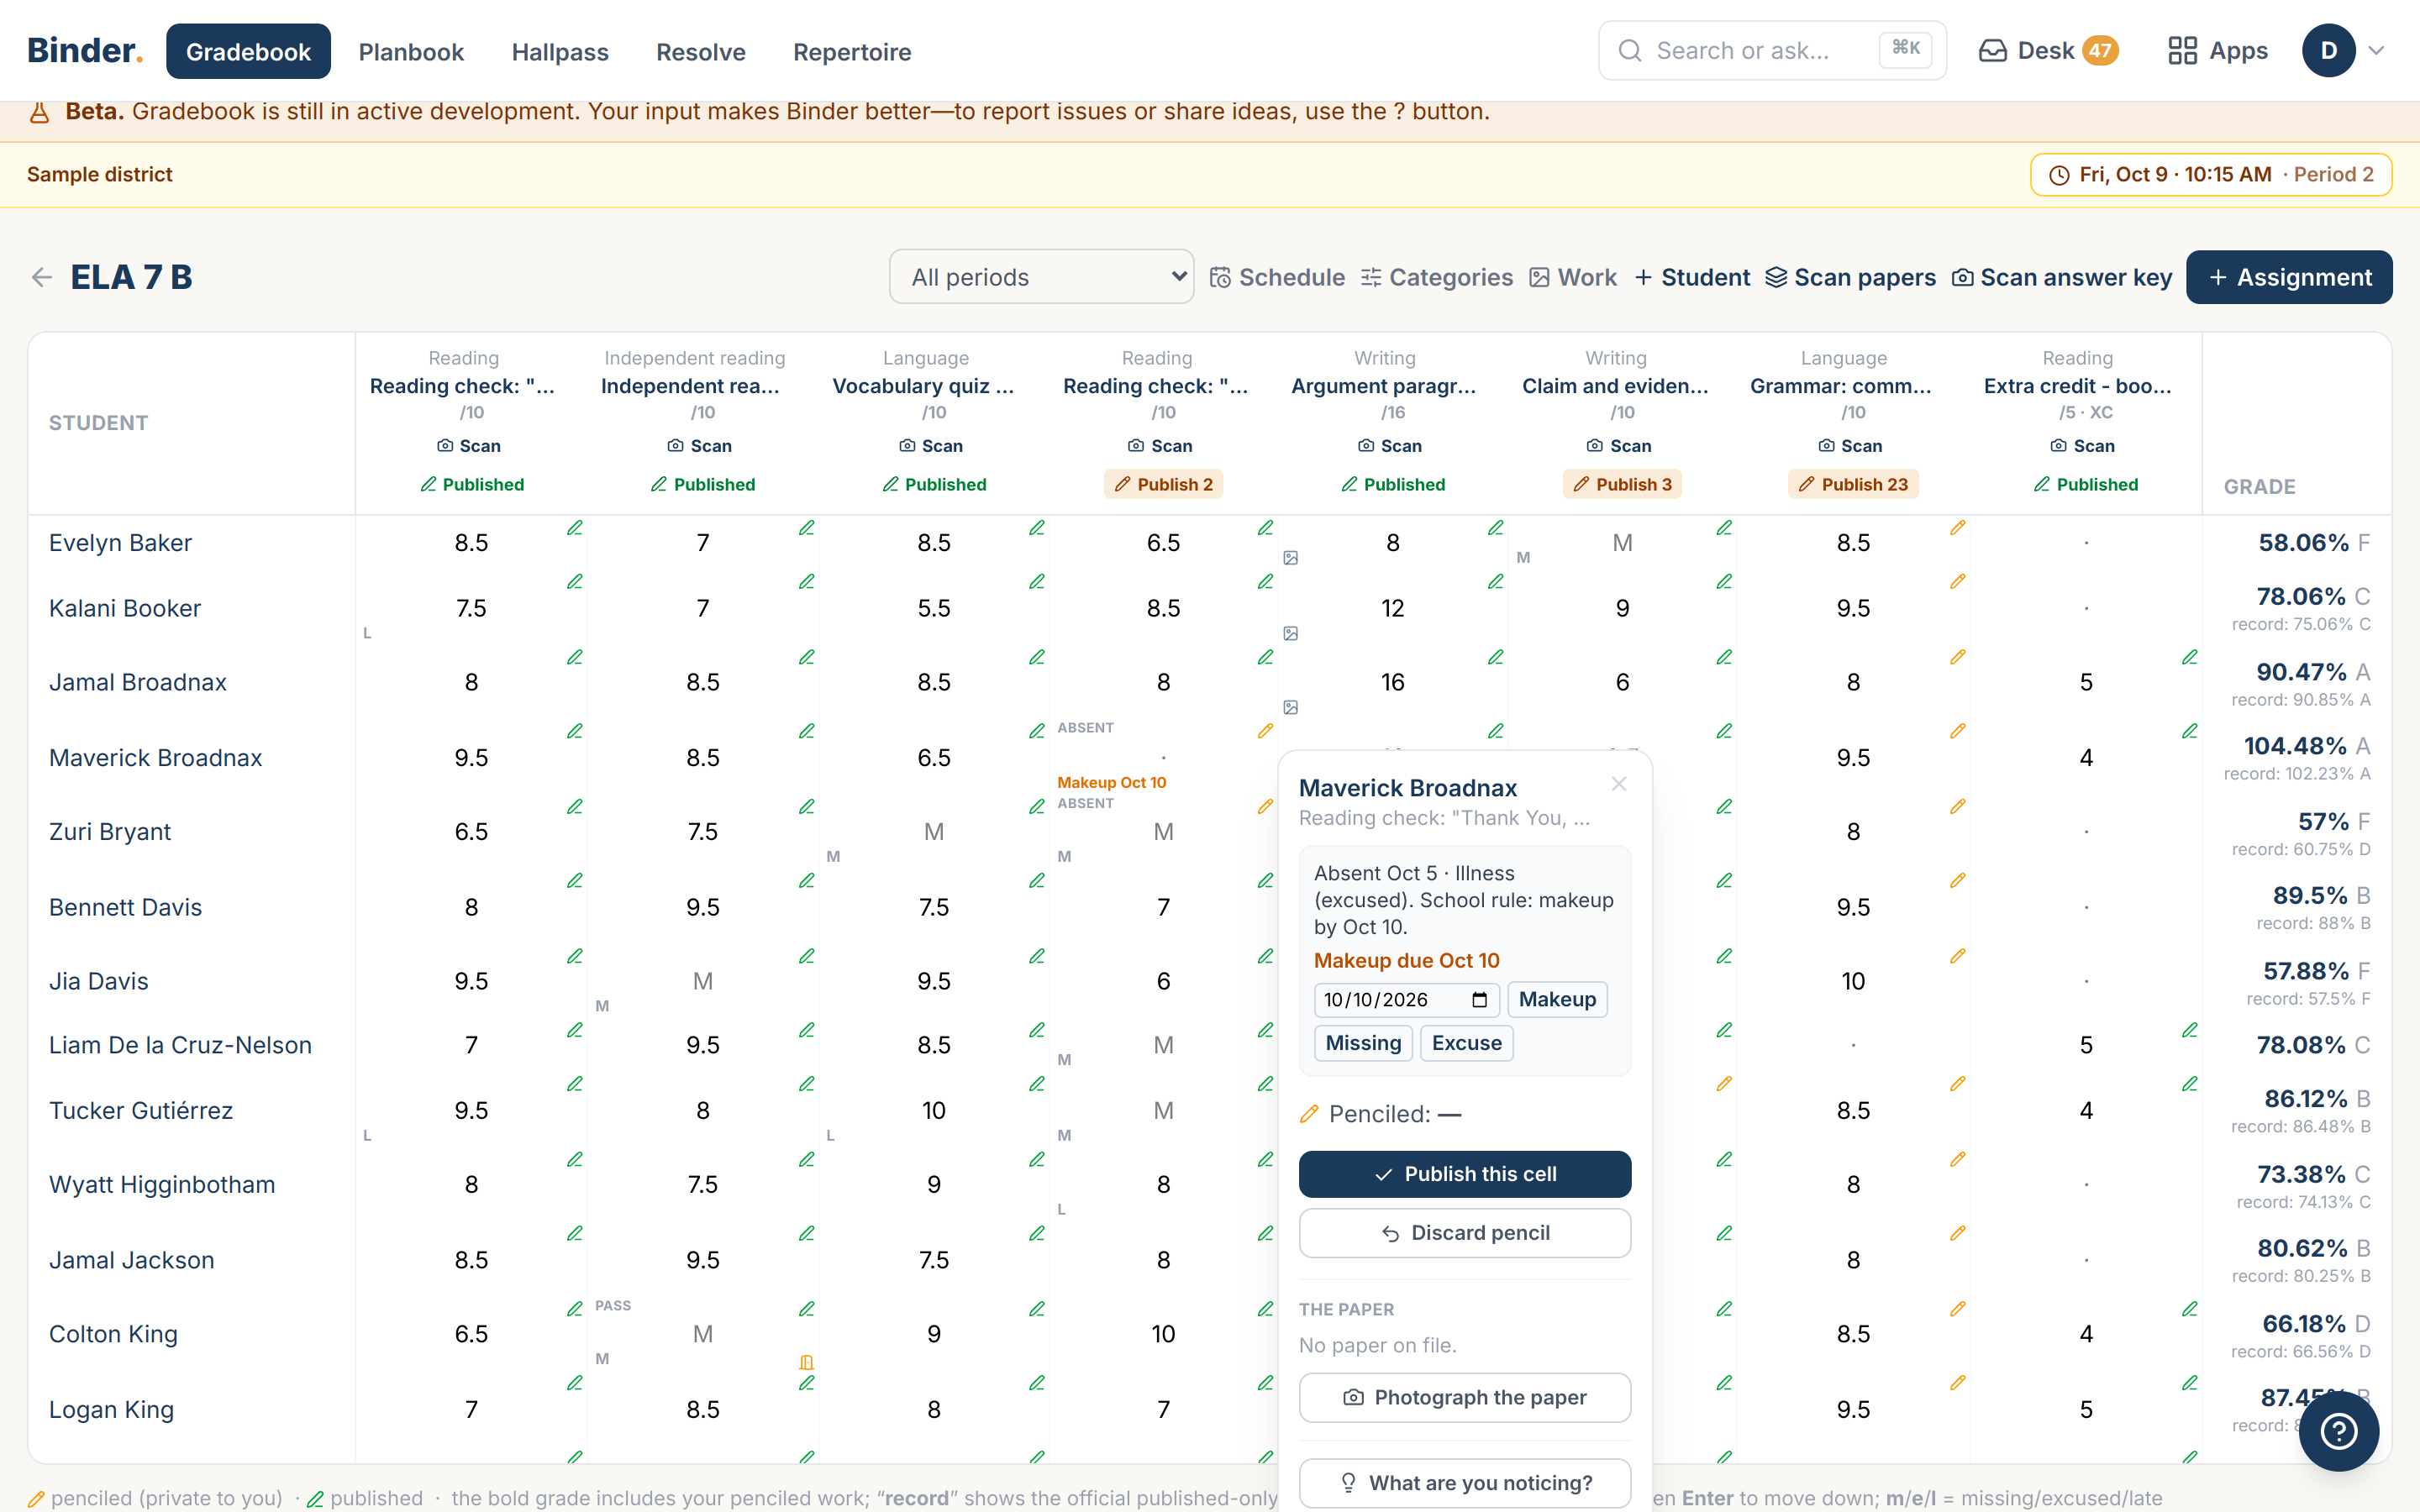Click Scan under Extra credit column
Viewport: 2420px width, 1512px height.
(x=2082, y=446)
